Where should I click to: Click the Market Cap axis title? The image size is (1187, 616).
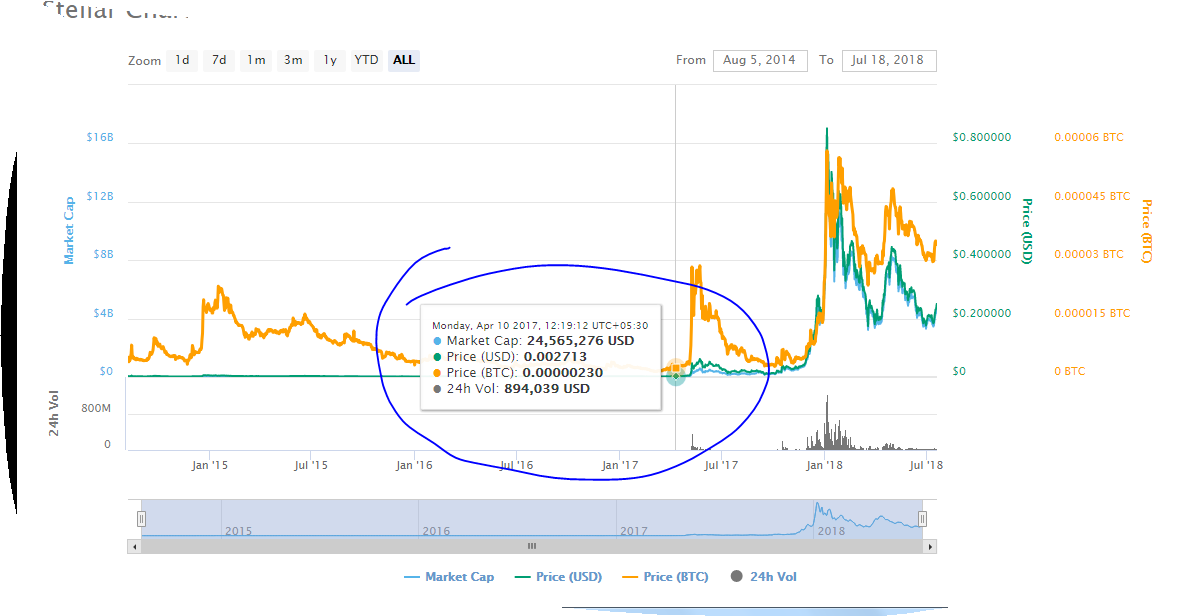(x=69, y=231)
